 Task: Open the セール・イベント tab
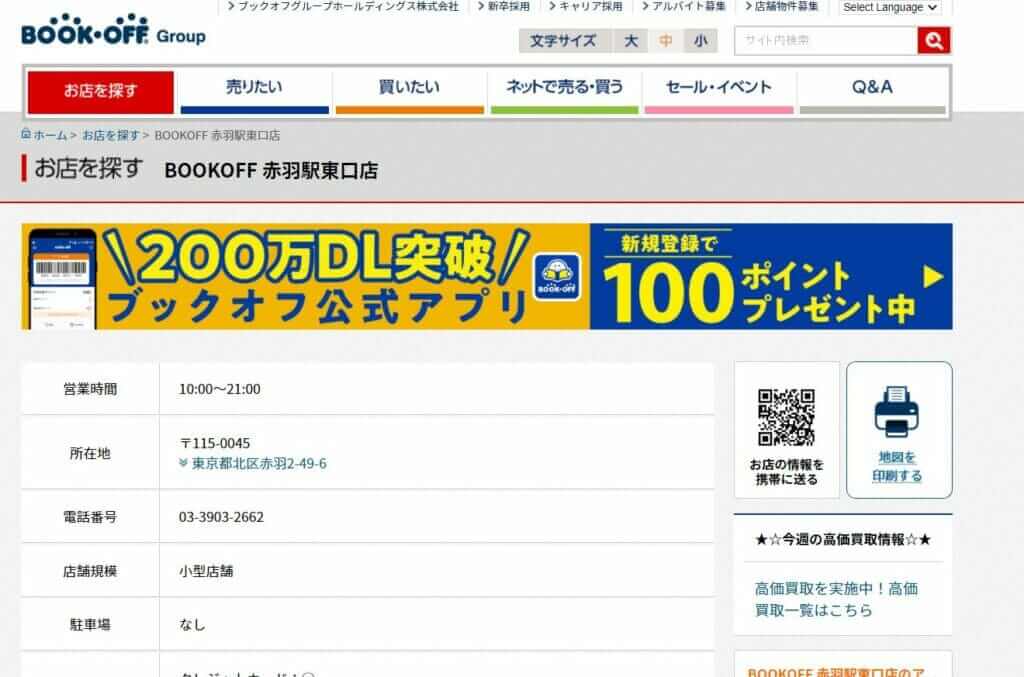[719, 92]
